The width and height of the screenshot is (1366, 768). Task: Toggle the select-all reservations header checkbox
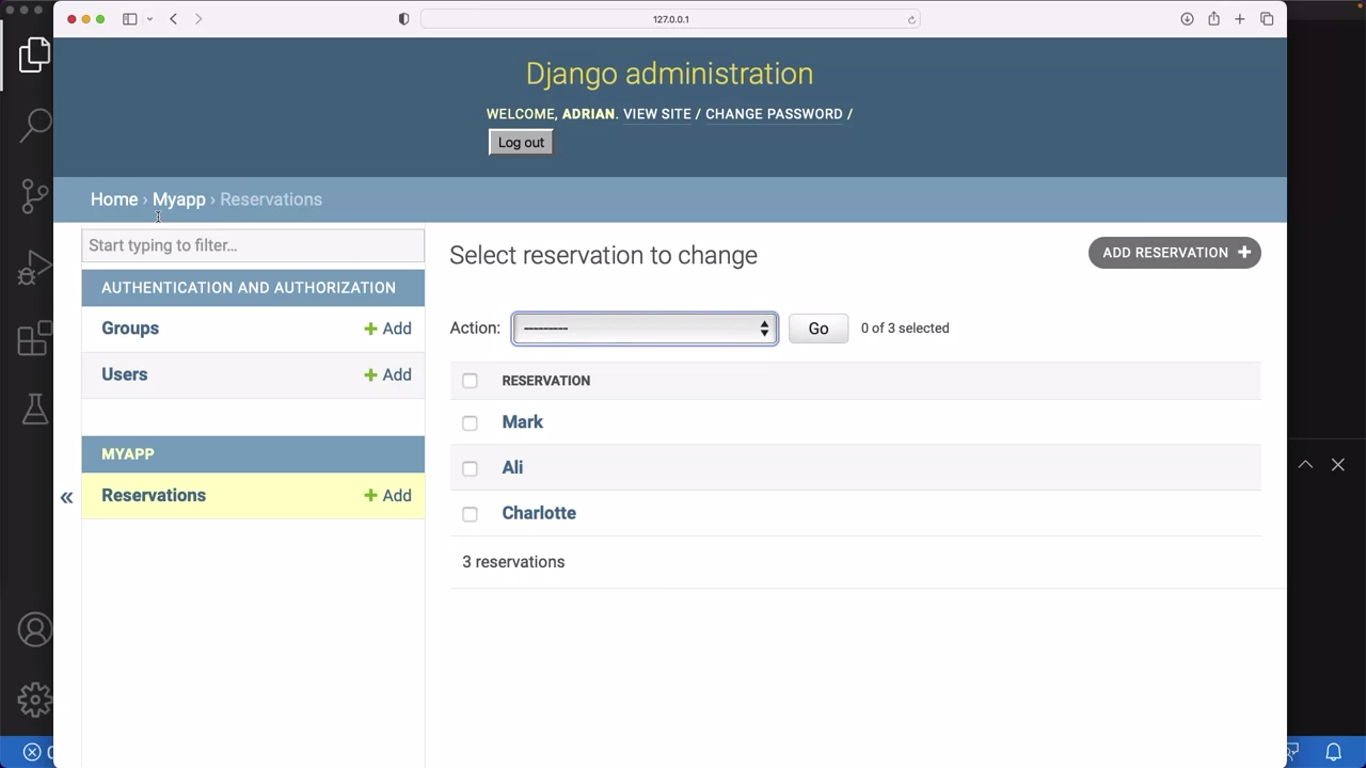pos(470,381)
